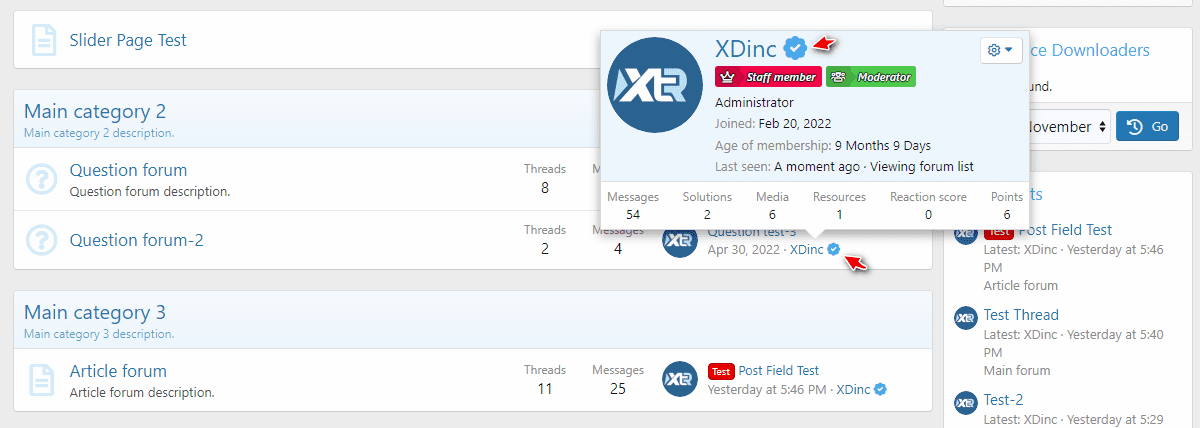Click the green Moderator badge
The width and height of the screenshot is (1200, 428).
tap(871, 76)
